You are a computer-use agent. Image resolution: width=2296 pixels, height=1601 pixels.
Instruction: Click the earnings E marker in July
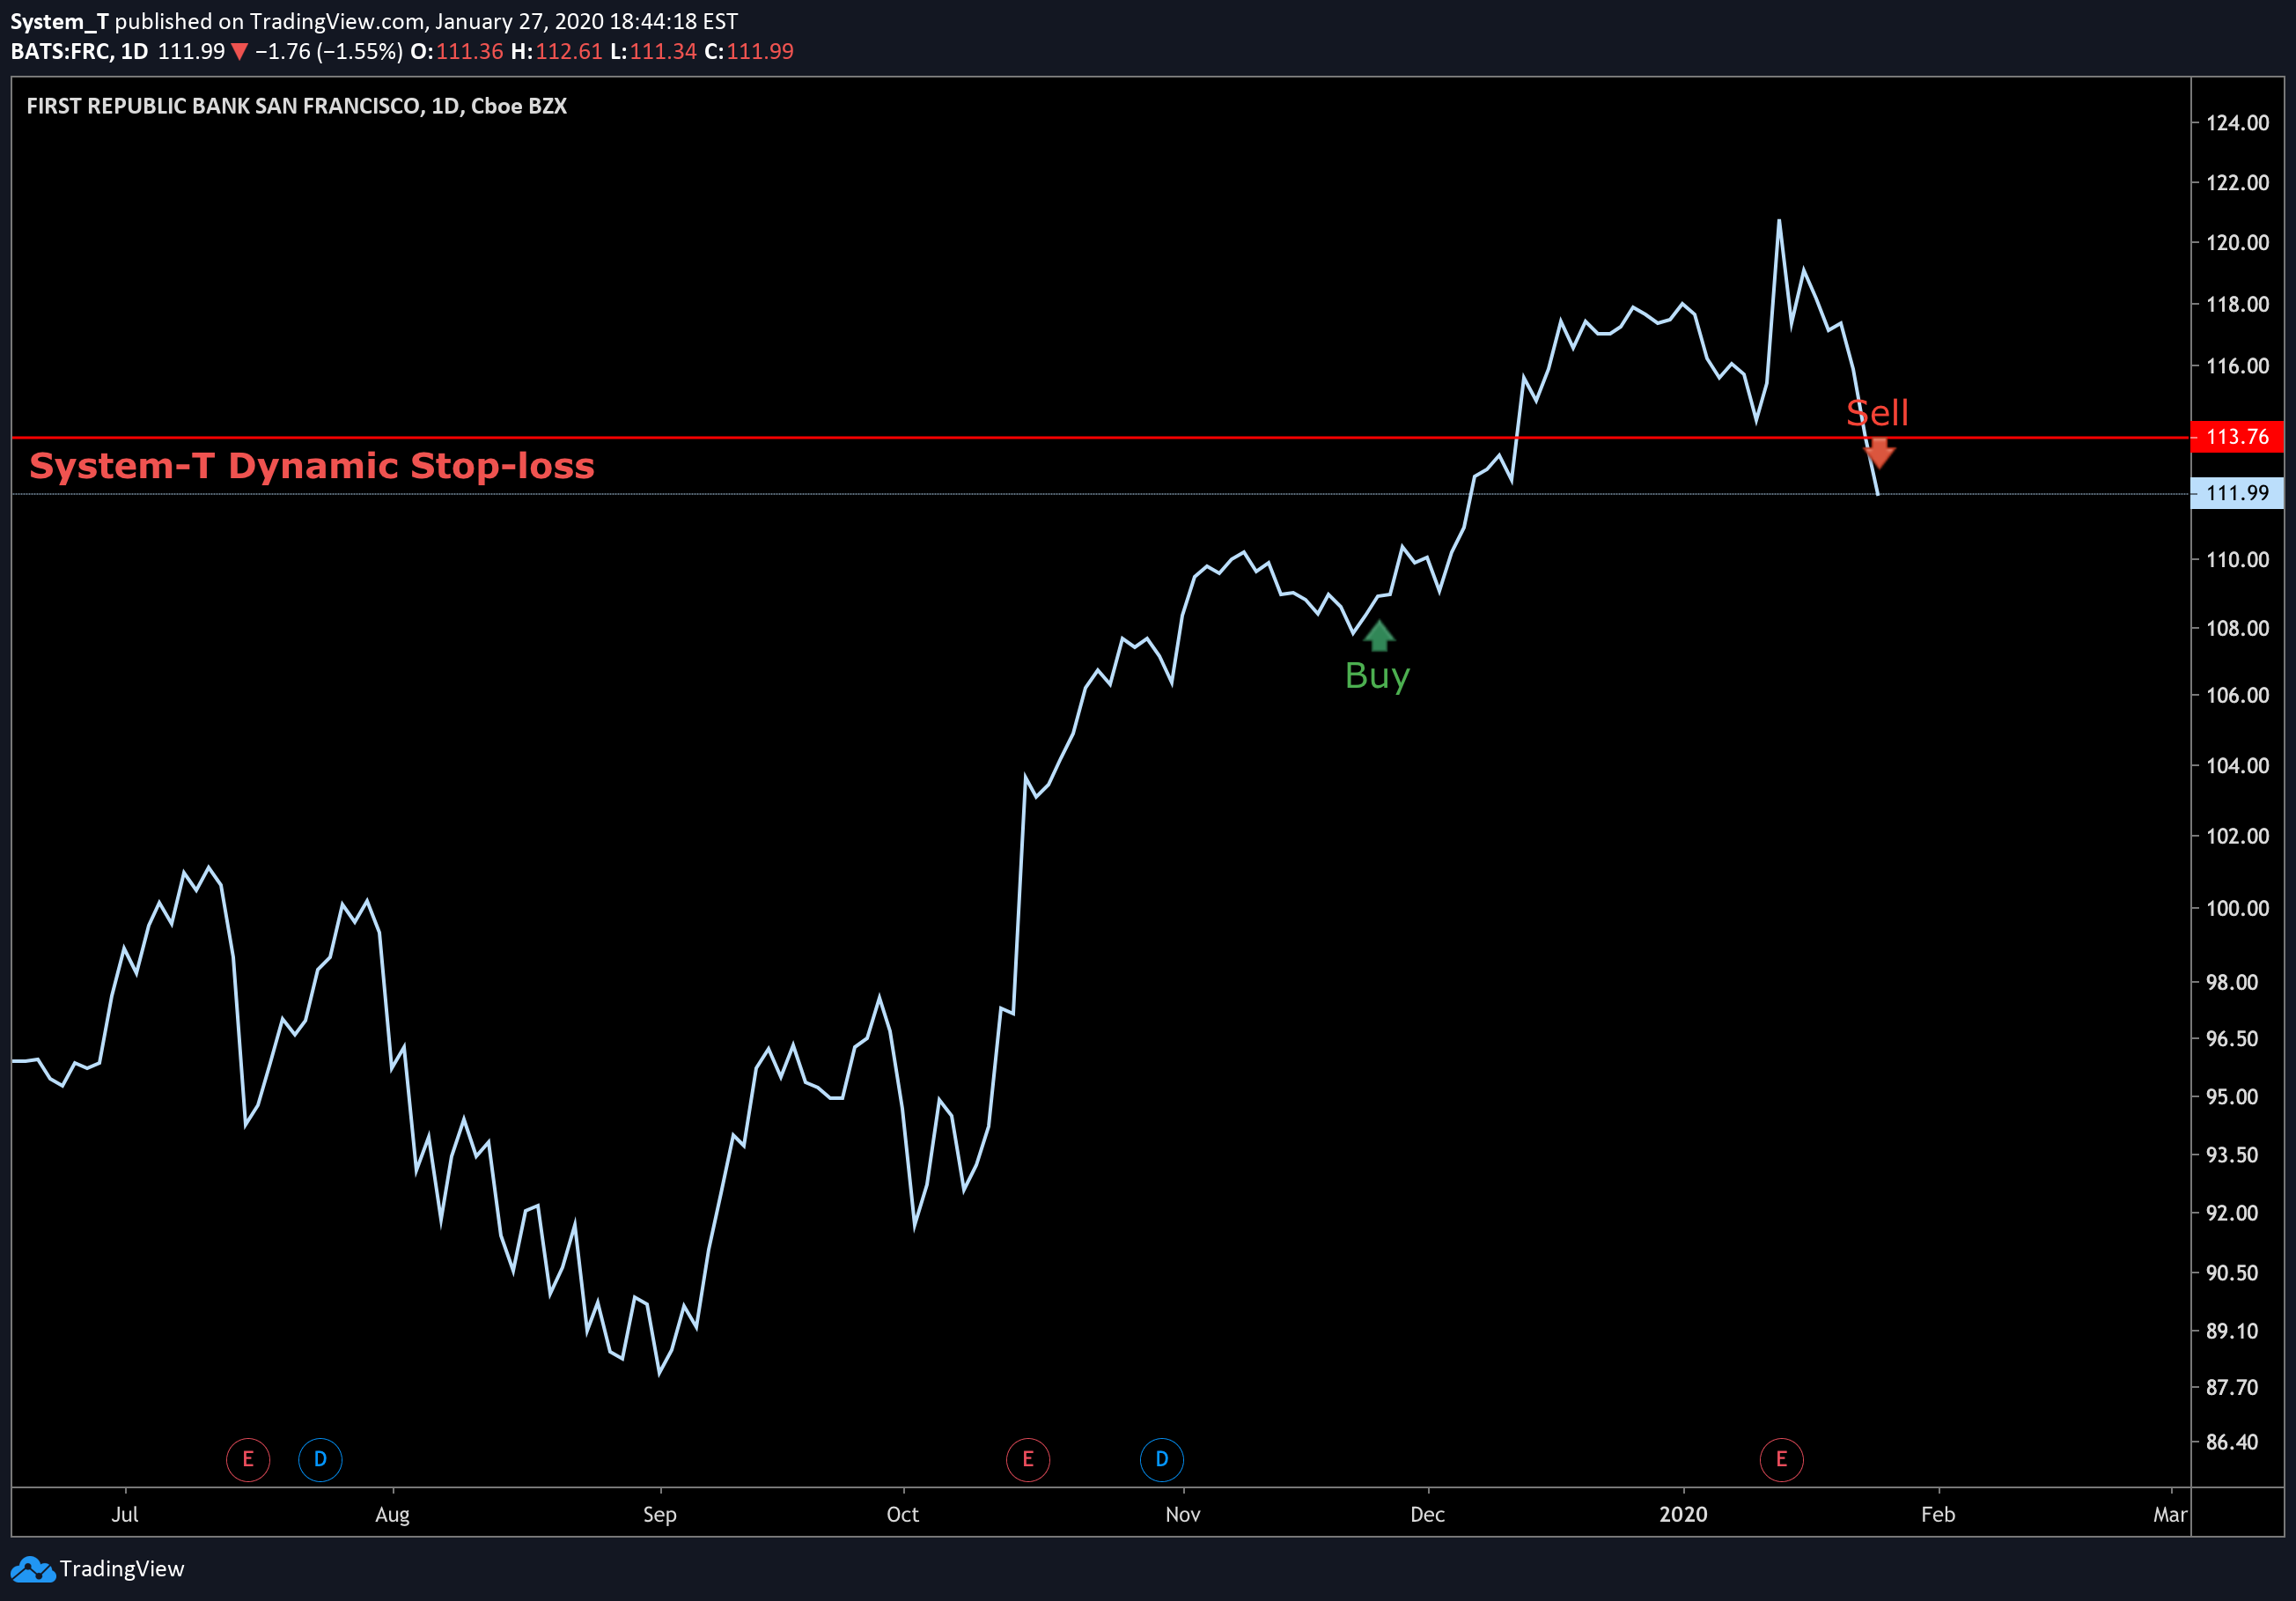[x=248, y=1459]
